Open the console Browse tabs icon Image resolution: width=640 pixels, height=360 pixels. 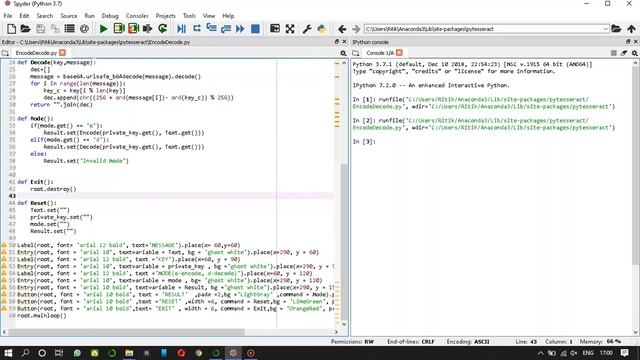(x=356, y=53)
